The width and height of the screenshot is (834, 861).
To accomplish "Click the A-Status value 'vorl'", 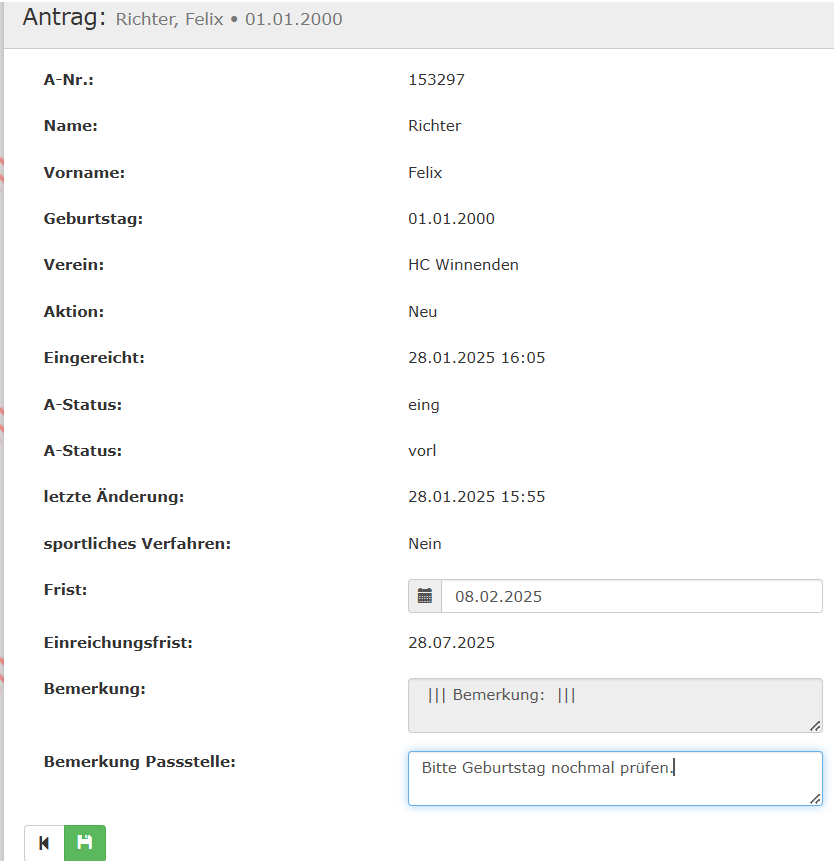I will (x=422, y=451).
